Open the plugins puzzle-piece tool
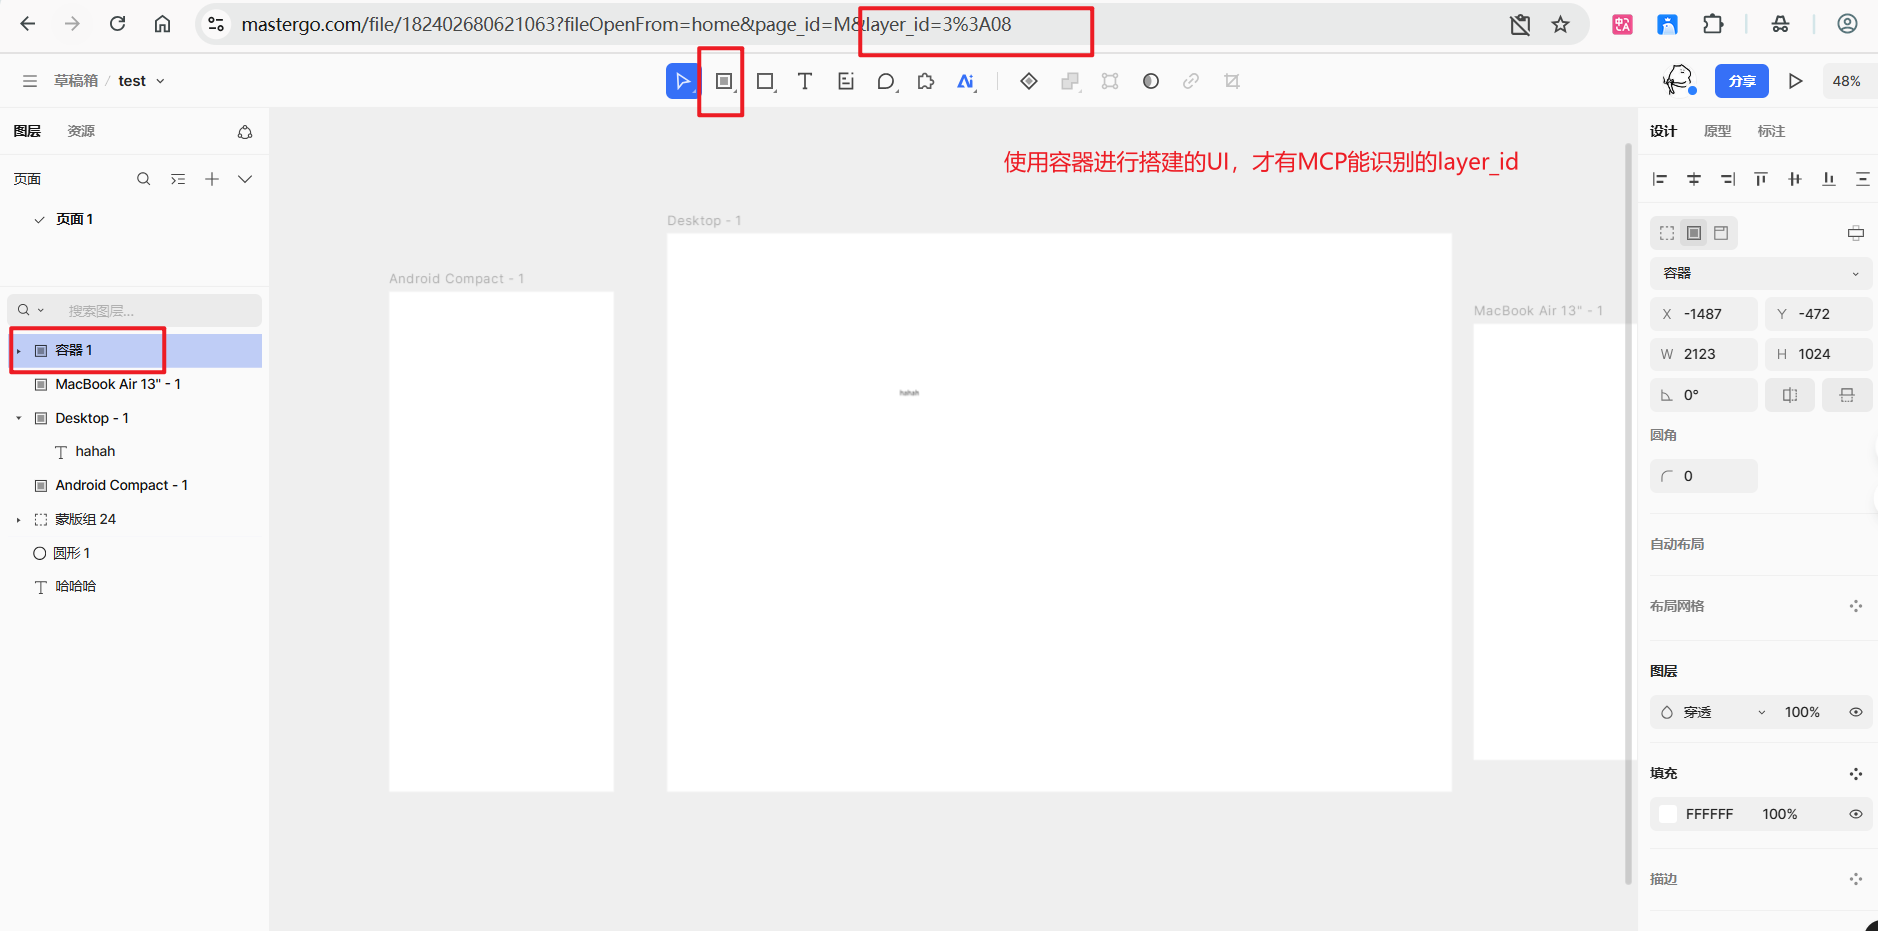 (x=926, y=81)
